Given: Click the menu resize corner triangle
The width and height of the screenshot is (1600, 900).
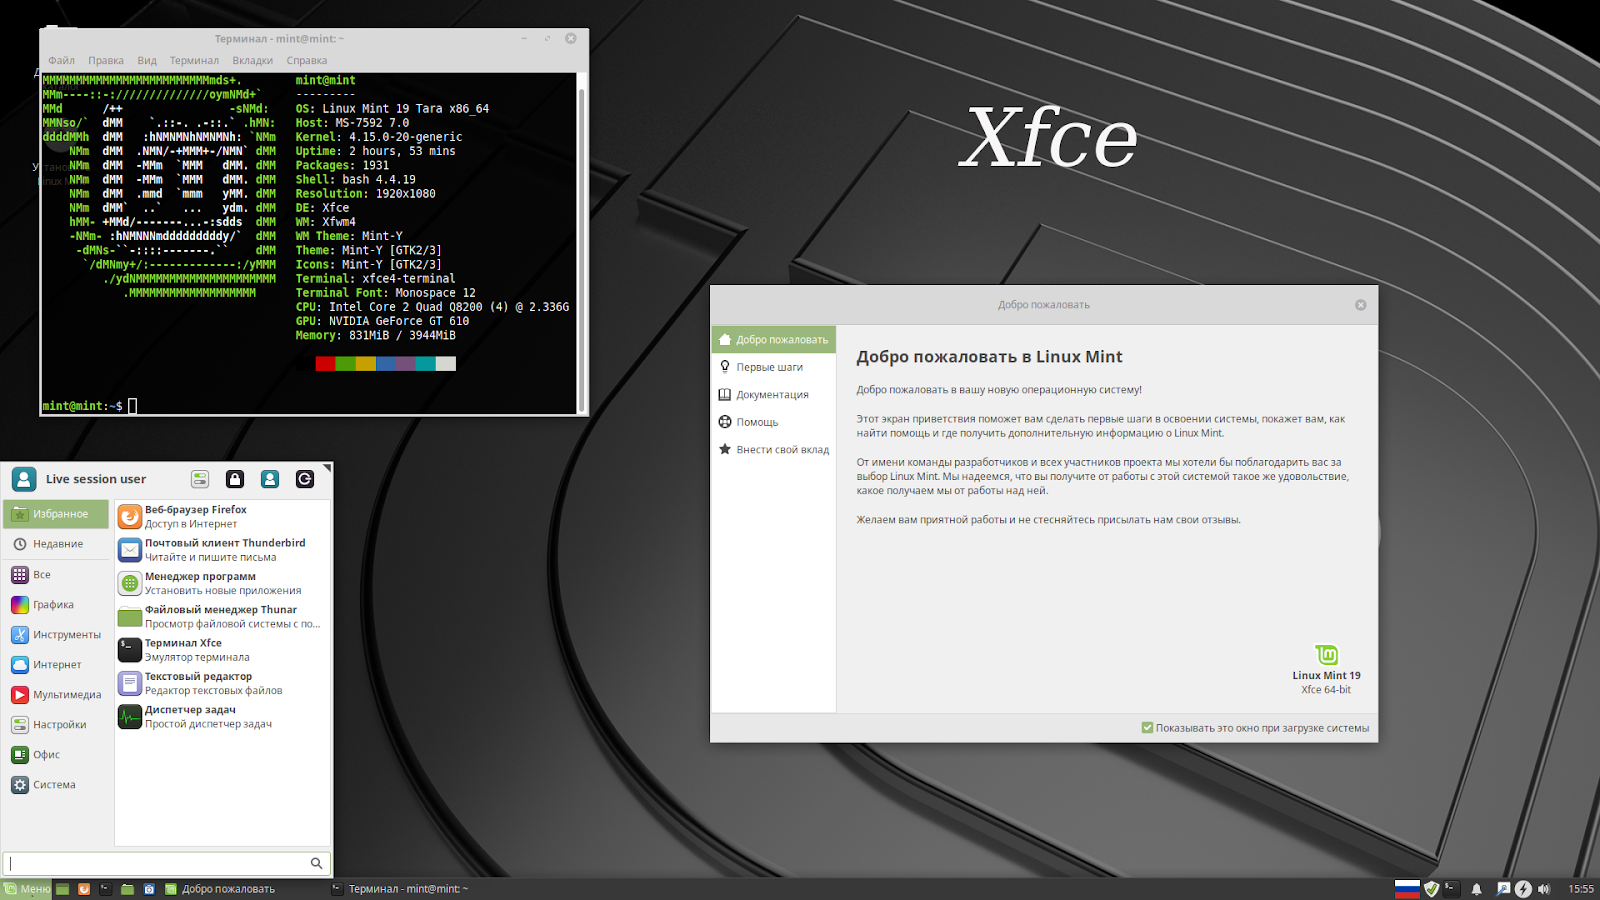Looking at the screenshot, I should (x=327, y=467).
